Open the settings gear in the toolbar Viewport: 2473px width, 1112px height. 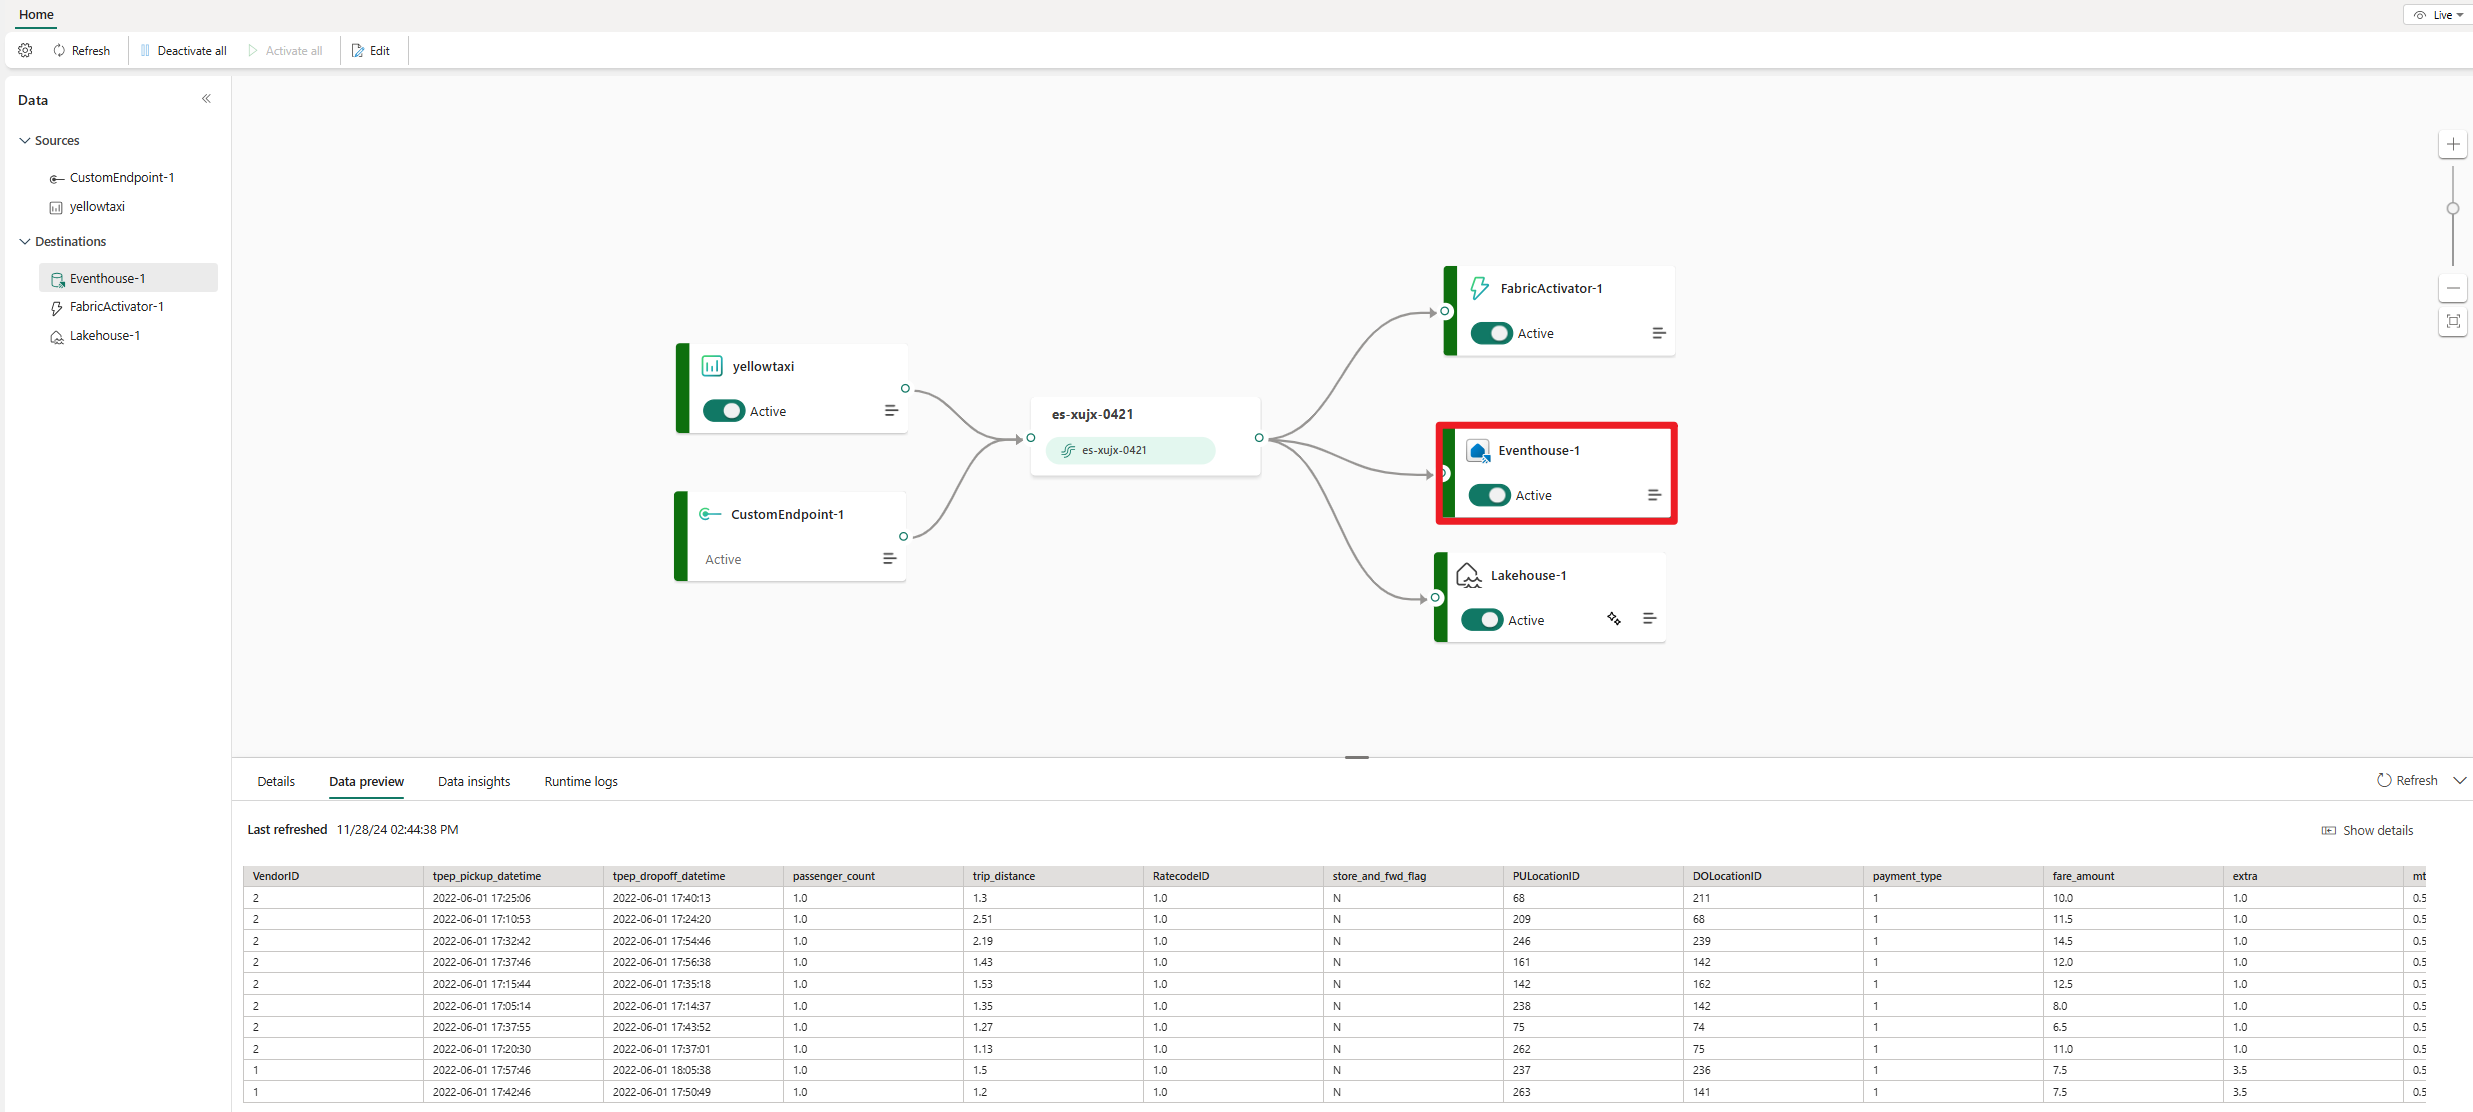click(26, 50)
